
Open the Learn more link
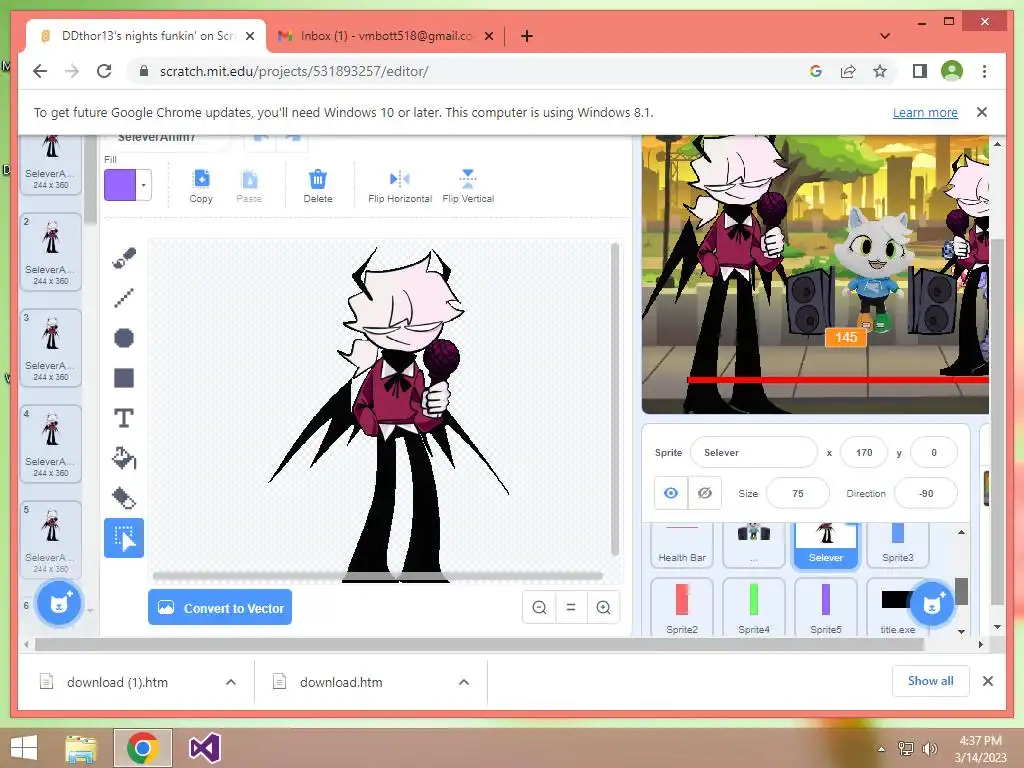[925, 112]
